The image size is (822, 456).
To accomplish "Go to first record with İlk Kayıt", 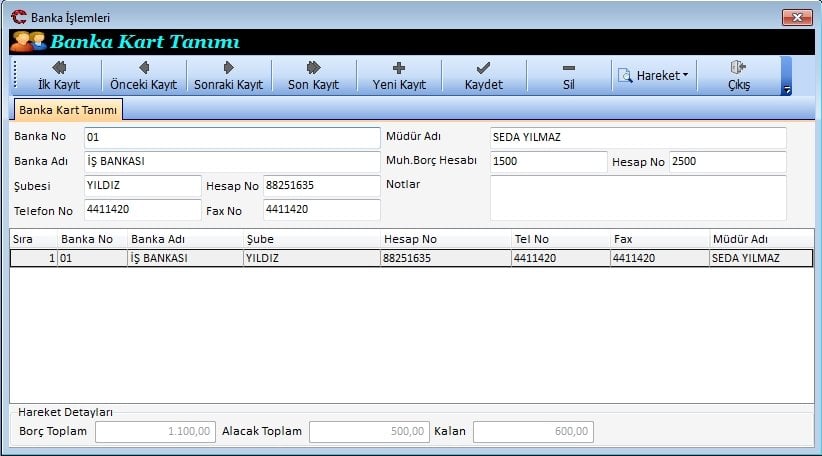I will pyautogui.click(x=59, y=75).
